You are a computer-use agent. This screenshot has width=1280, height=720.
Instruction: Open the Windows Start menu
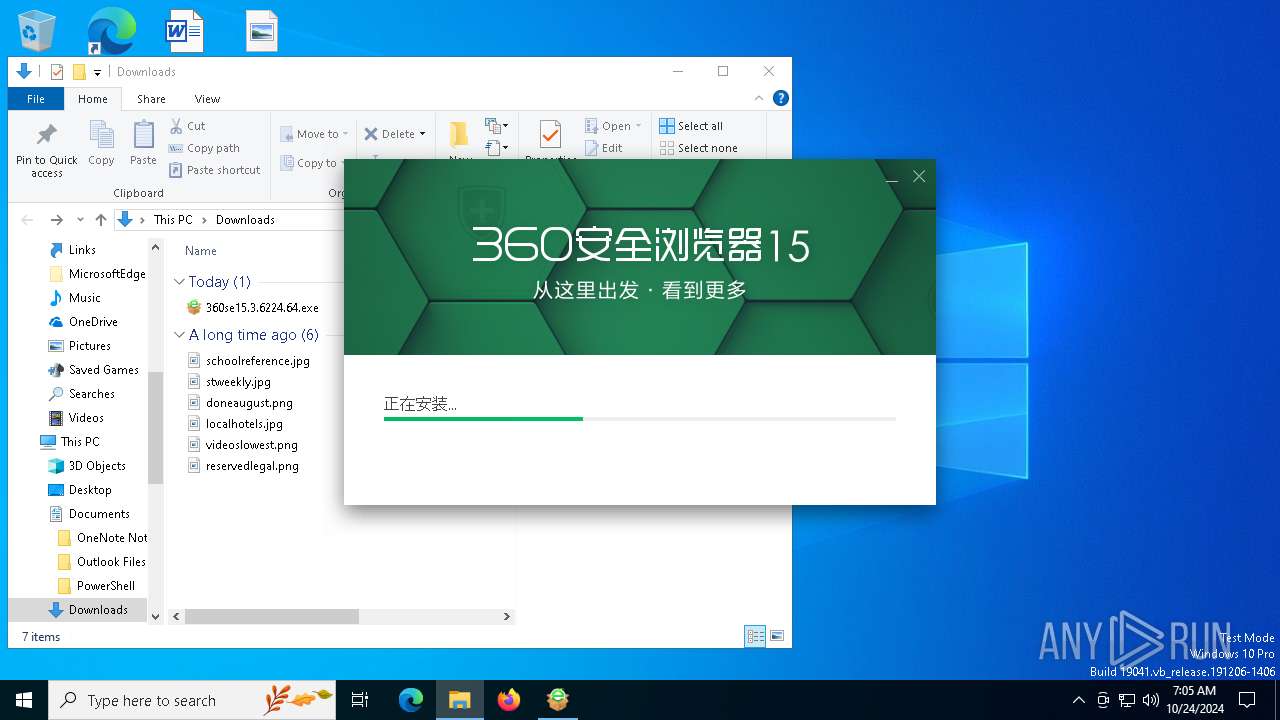point(24,700)
